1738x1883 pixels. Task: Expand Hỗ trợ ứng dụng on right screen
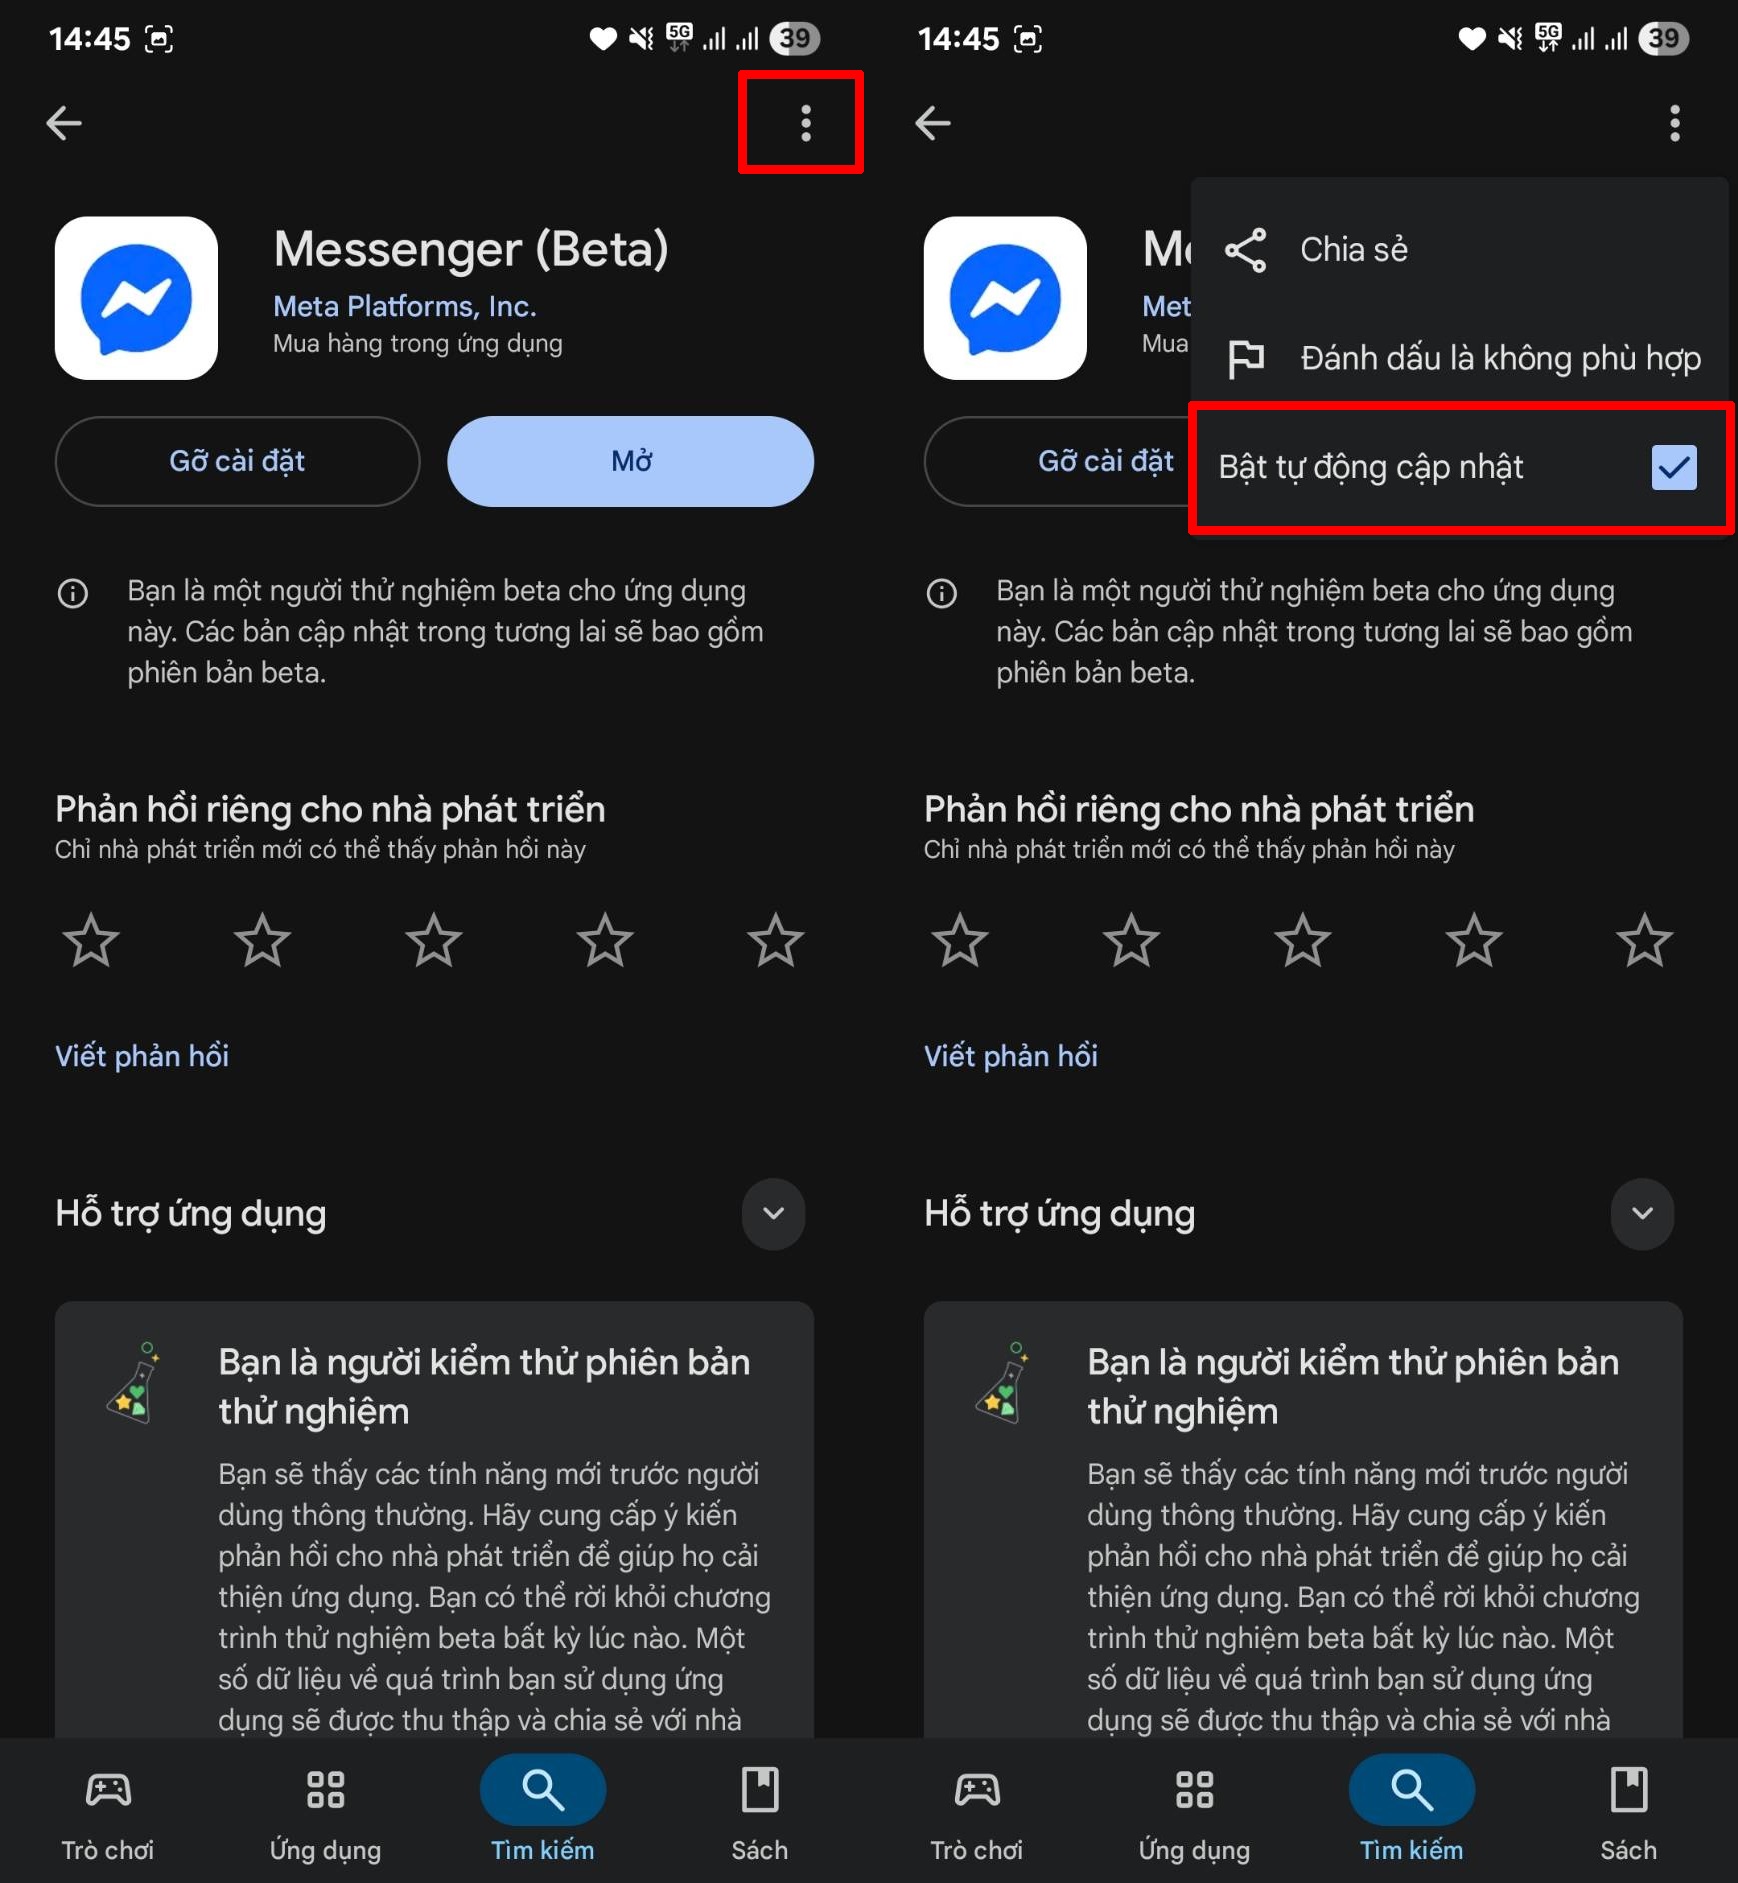point(1642,1214)
